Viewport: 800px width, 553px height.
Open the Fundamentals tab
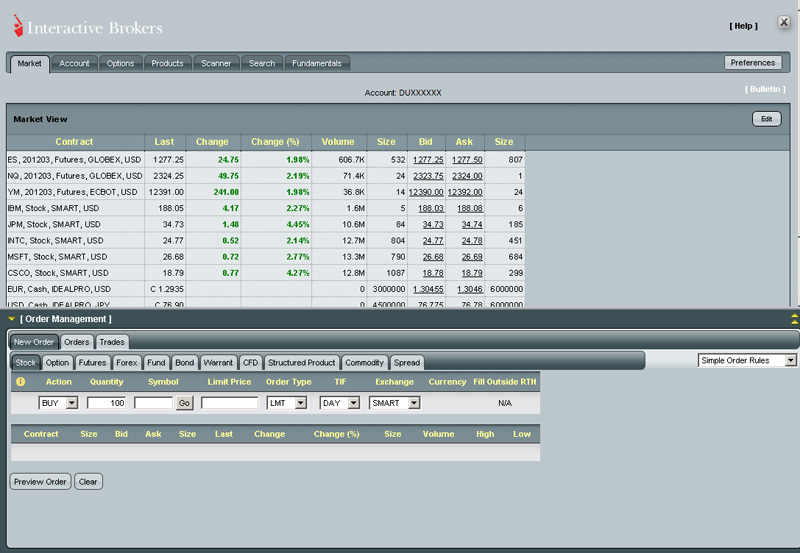tap(317, 63)
